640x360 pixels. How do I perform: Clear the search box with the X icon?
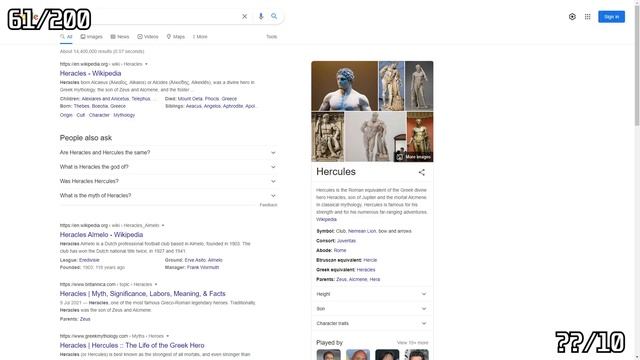pos(244,16)
